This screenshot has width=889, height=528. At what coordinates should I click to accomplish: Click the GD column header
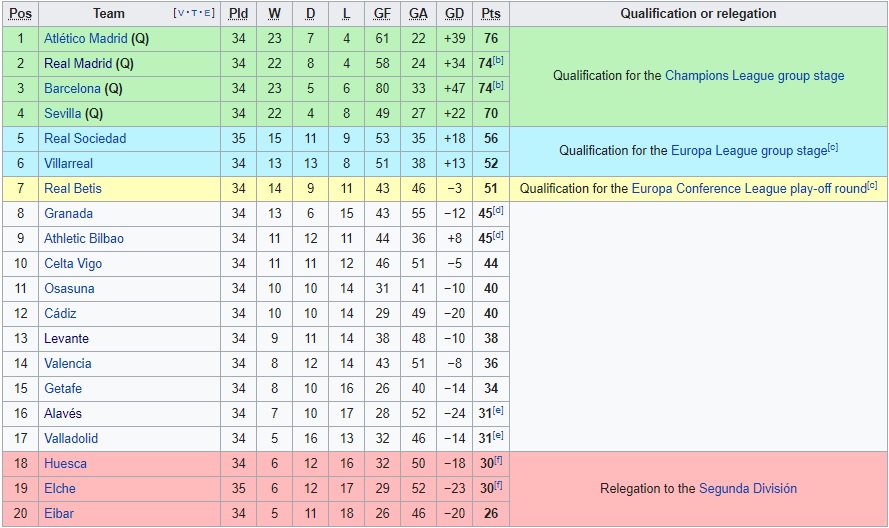tap(454, 13)
